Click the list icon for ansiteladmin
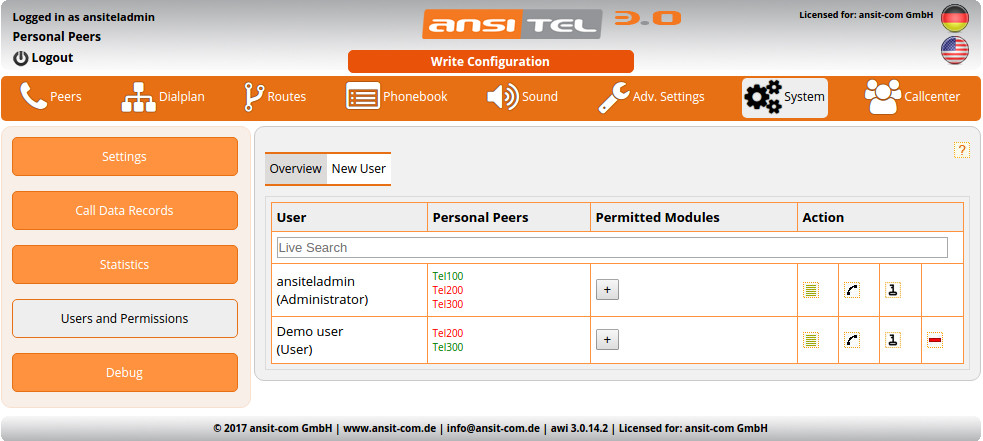 [811, 290]
